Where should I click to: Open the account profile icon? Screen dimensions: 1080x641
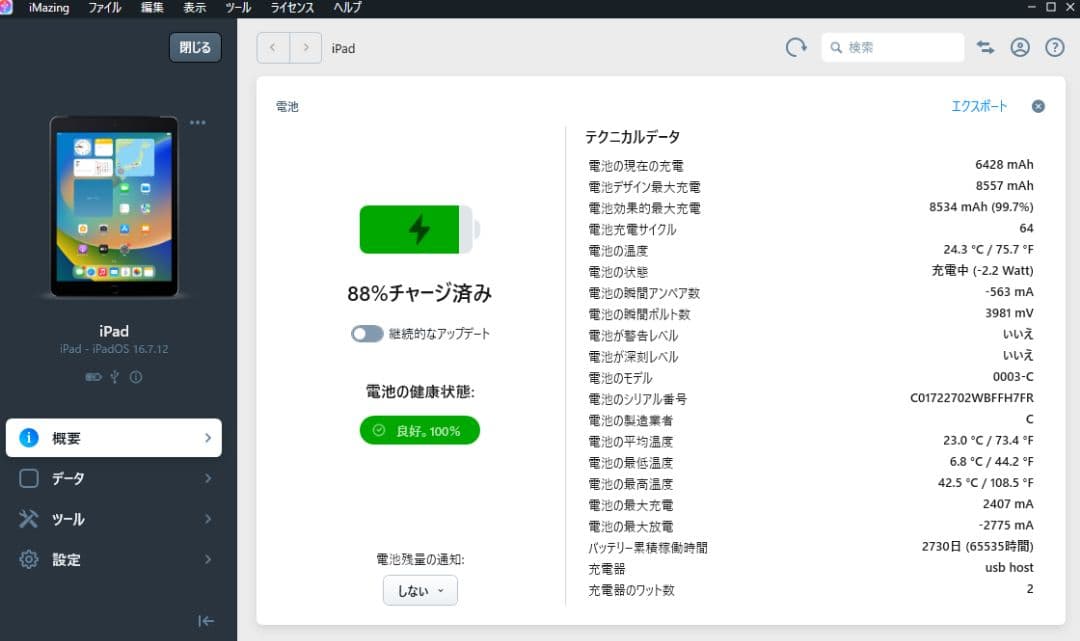coord(1020,48)
